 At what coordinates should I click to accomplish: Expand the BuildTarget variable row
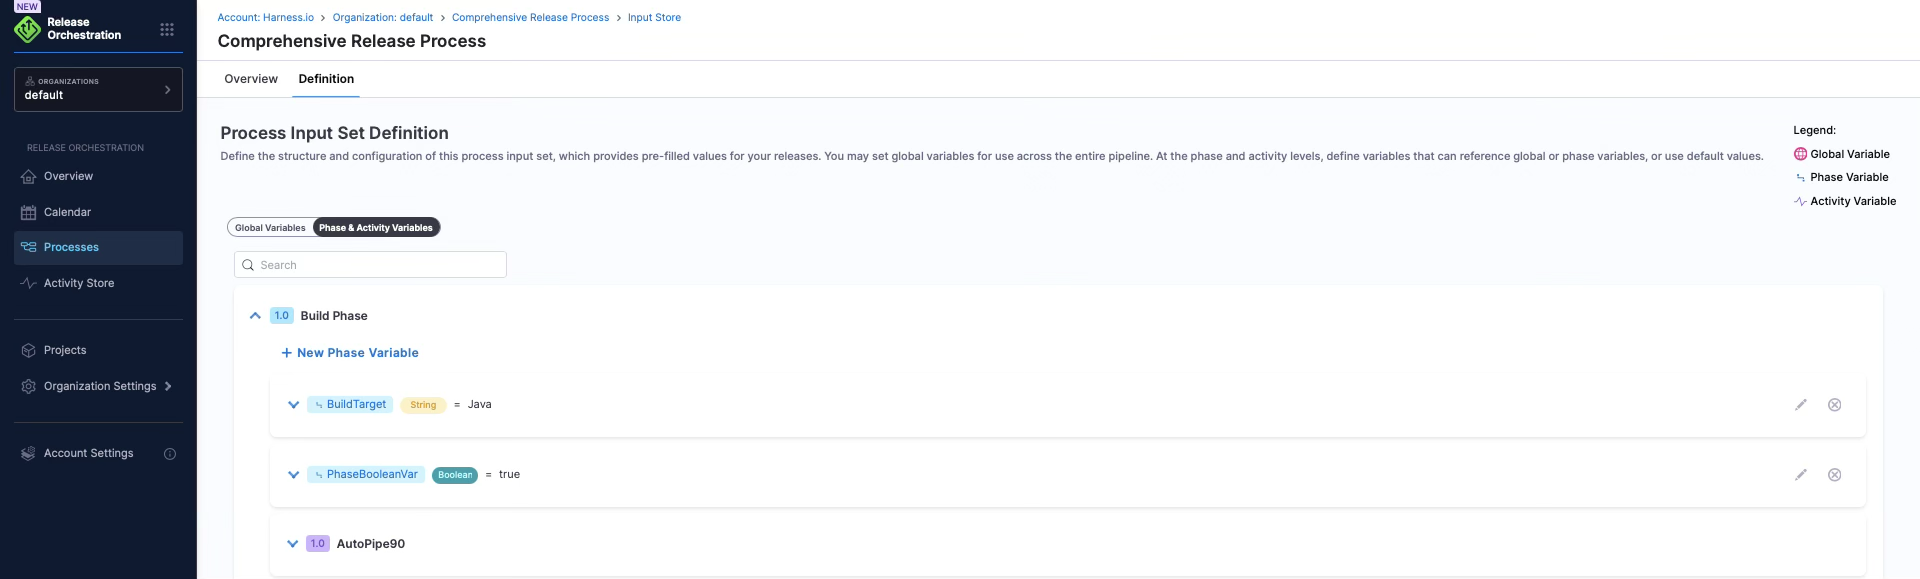(x=293, y=405)
